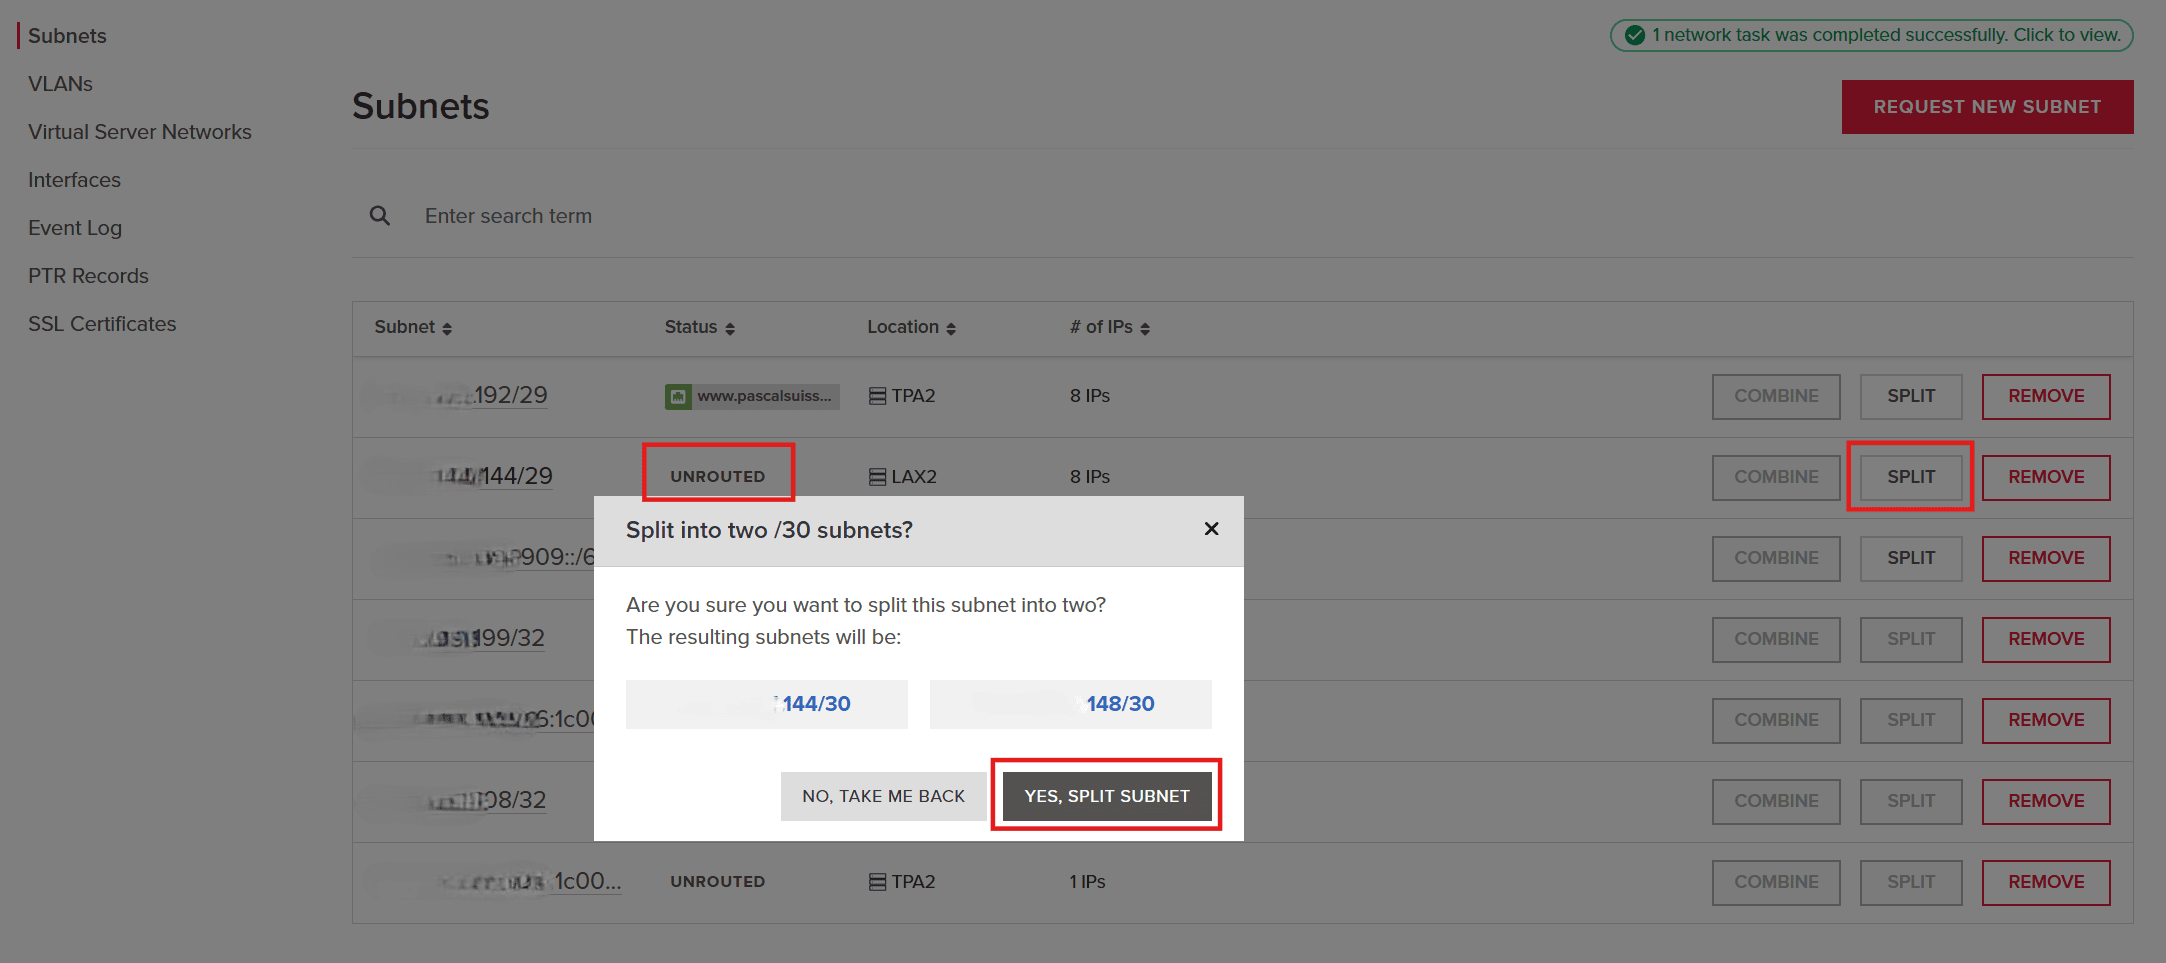Sort by Status column arrows

click(x=730, y=328)
